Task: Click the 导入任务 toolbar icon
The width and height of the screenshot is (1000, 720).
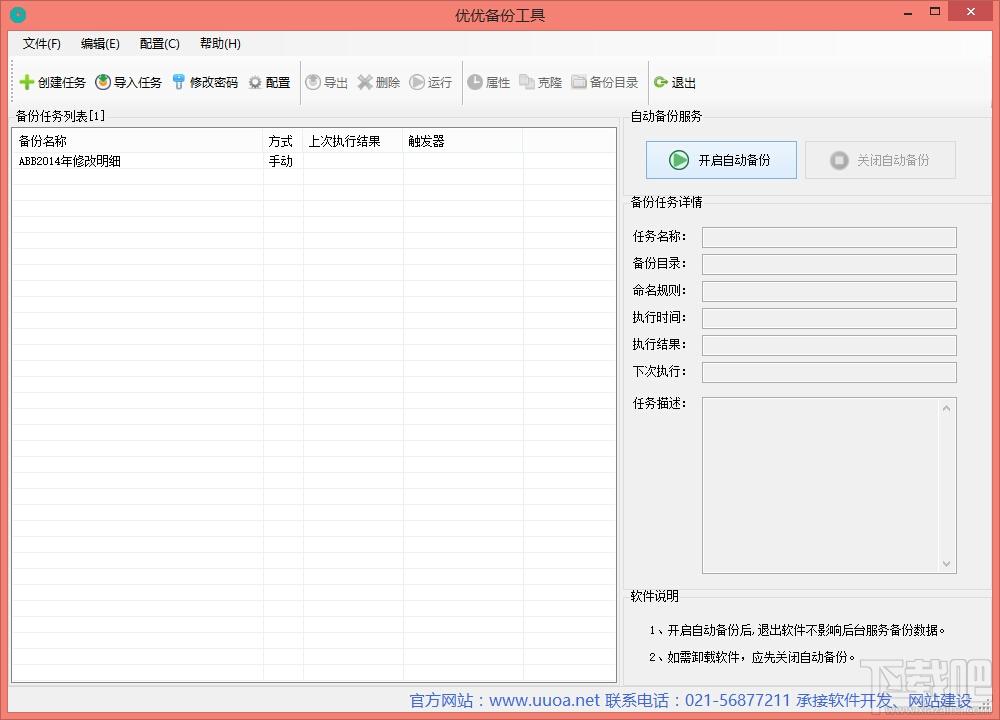Action: [x=103, y=82]
